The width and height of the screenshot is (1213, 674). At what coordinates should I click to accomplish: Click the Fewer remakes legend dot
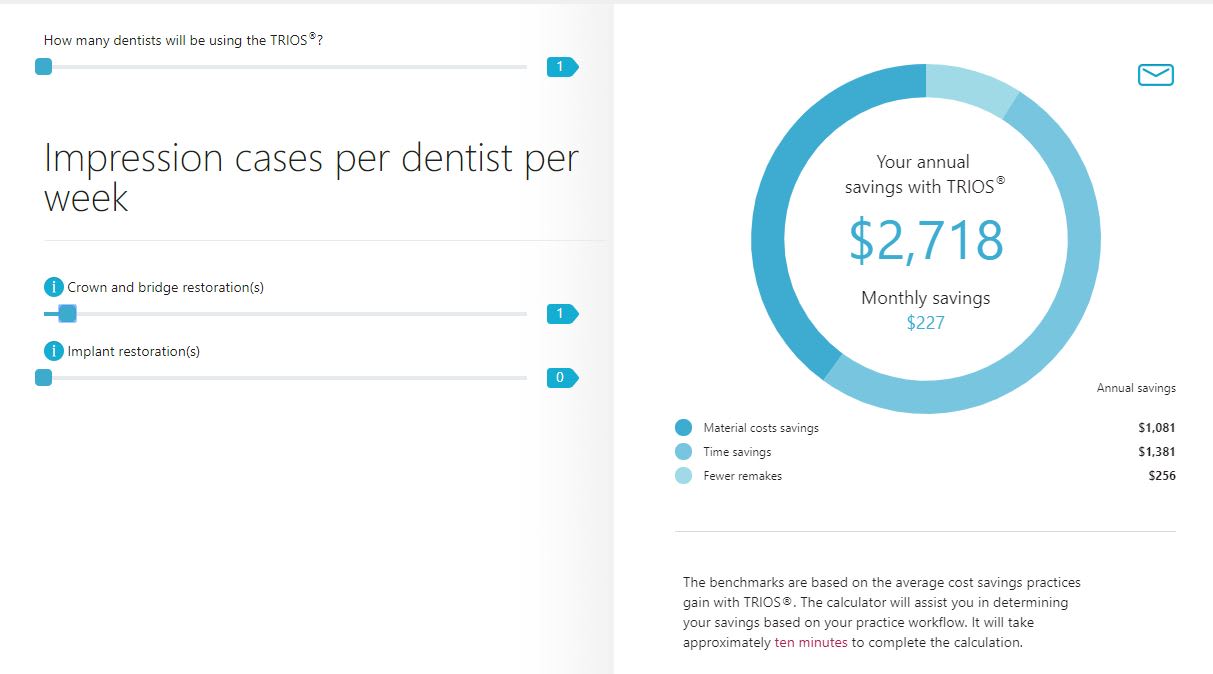(x=684, y=476)
